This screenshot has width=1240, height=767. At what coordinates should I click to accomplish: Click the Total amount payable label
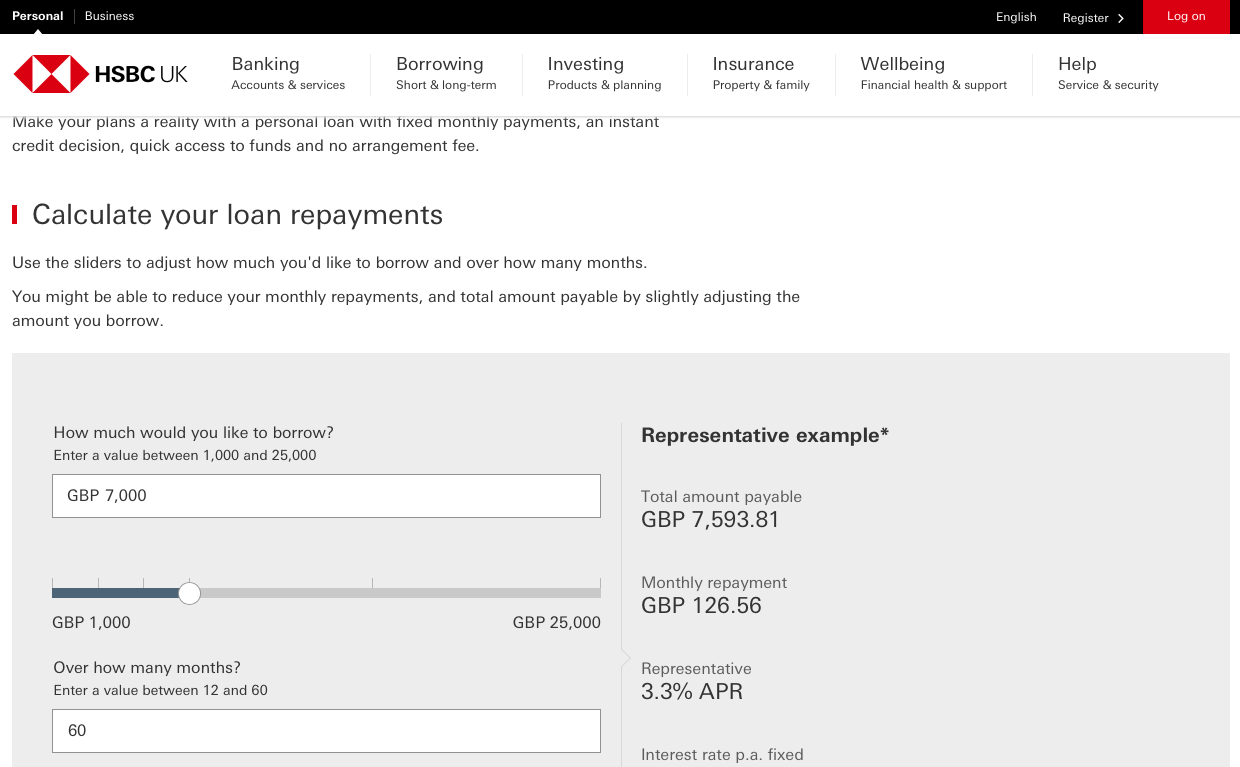(721, 497)
